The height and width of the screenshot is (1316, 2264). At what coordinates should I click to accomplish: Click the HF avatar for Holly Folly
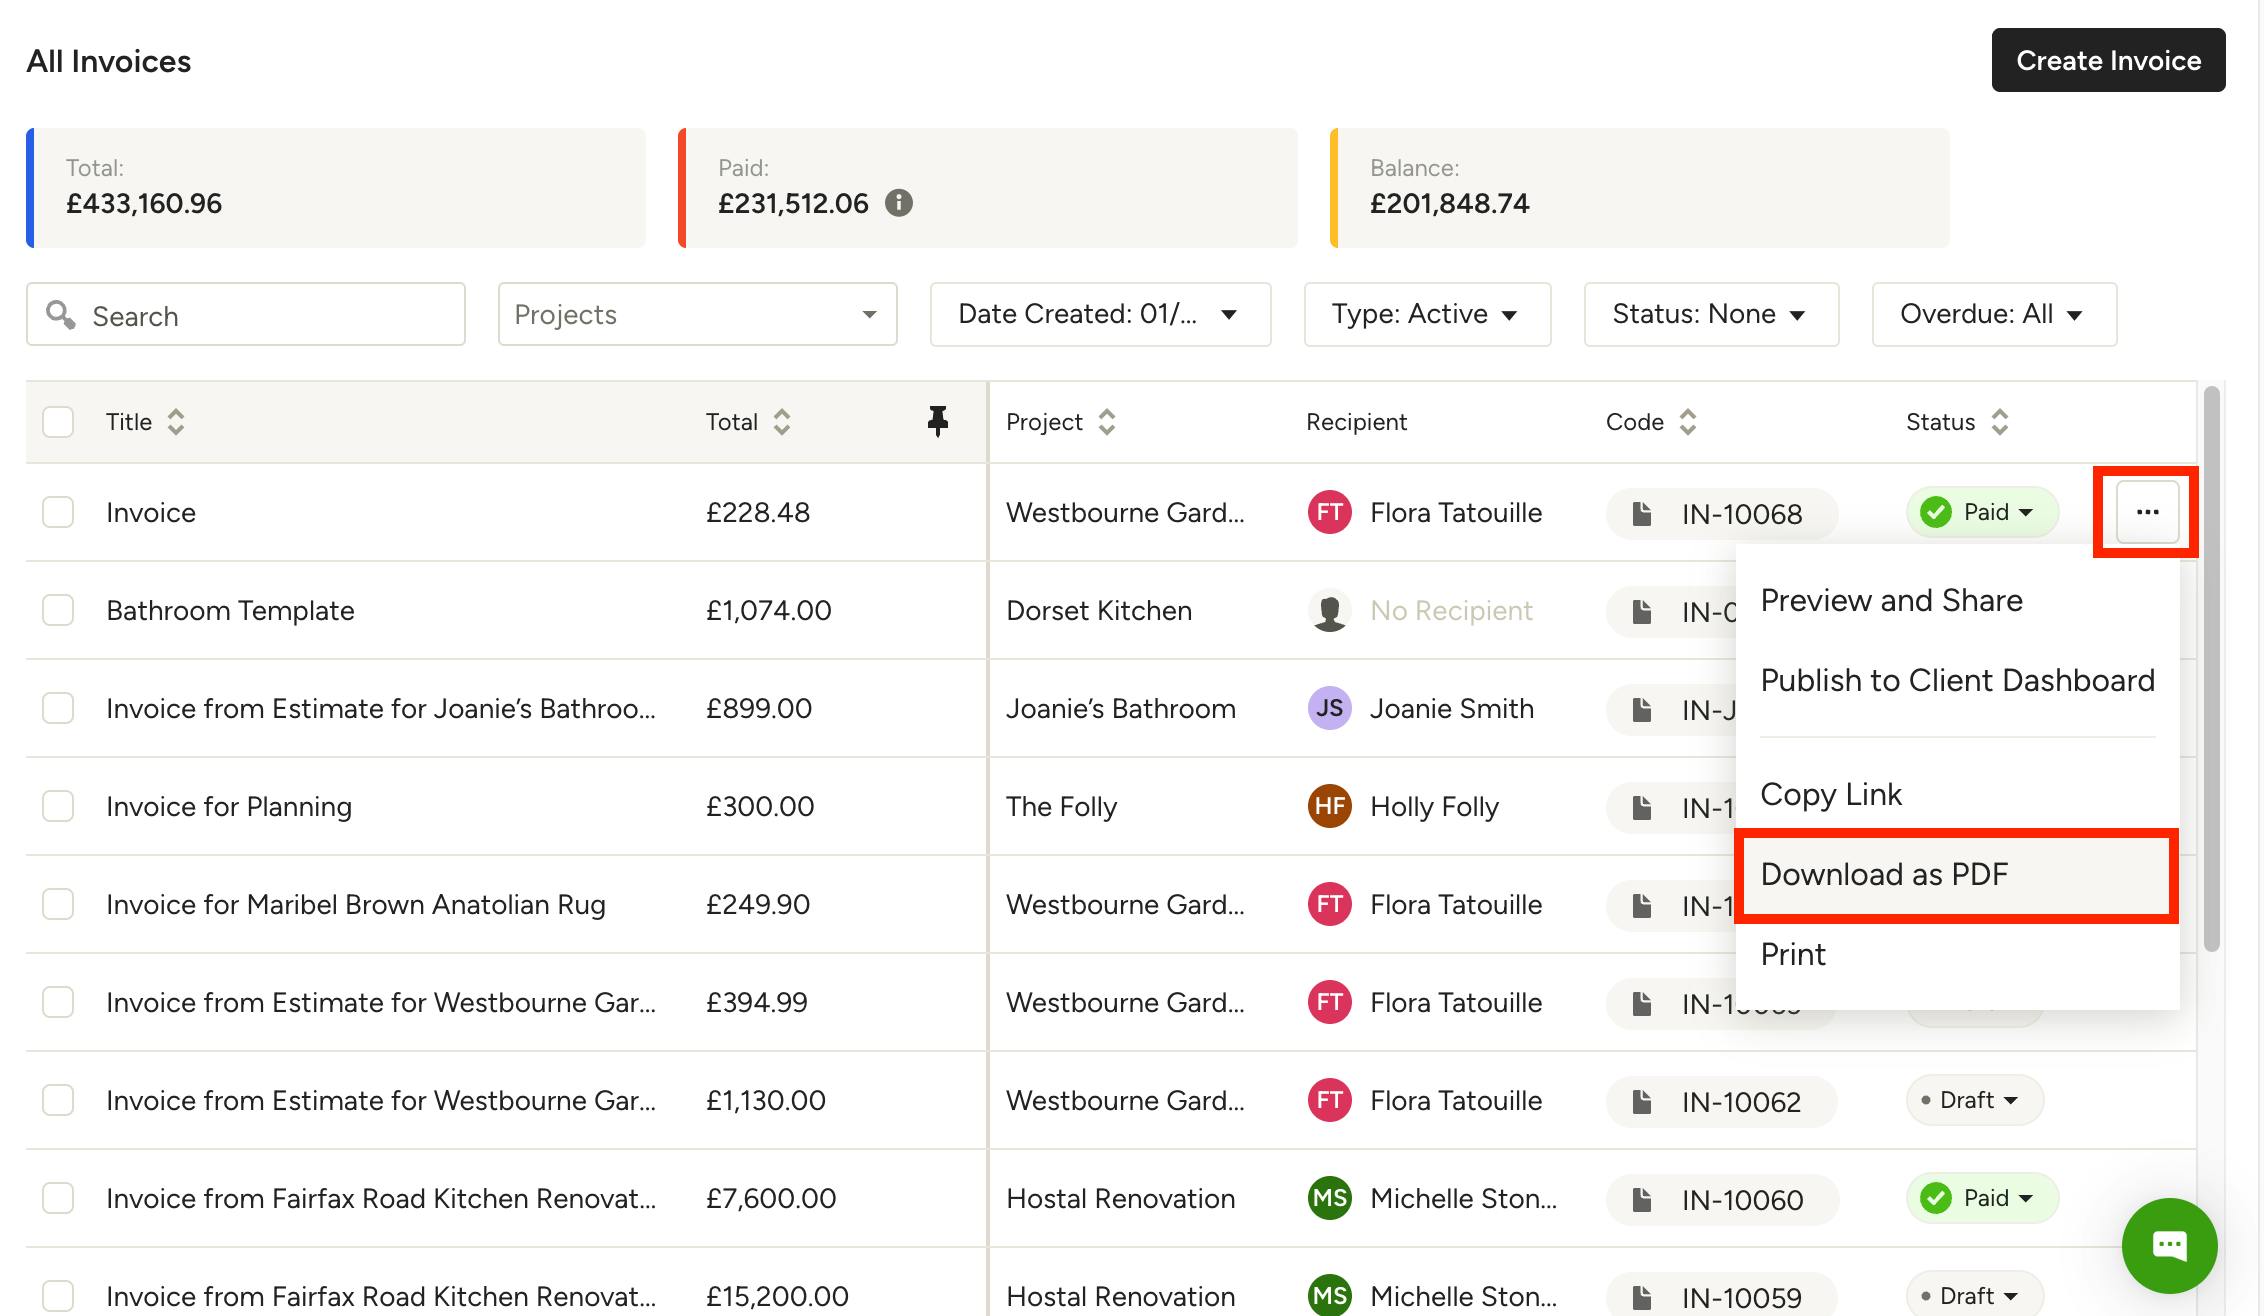tap(1329, 806)
